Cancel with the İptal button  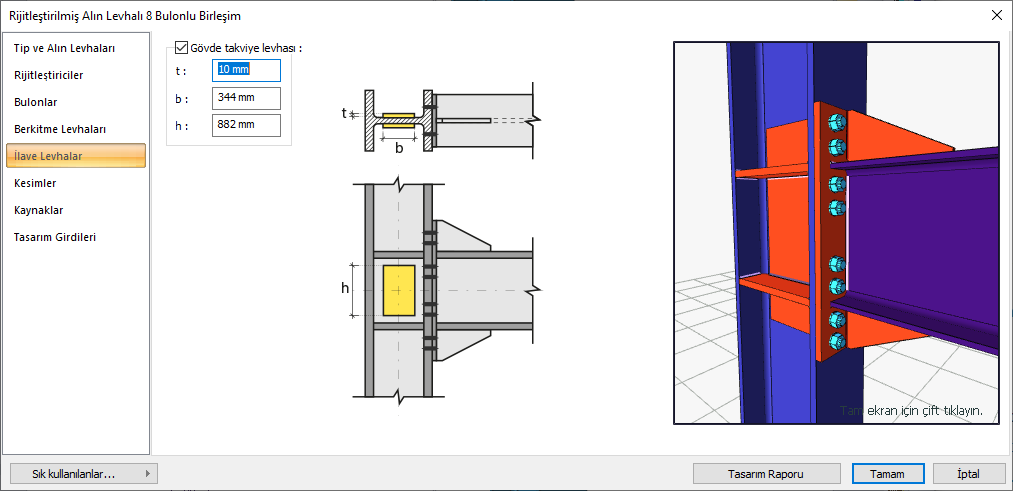point(968,473)
